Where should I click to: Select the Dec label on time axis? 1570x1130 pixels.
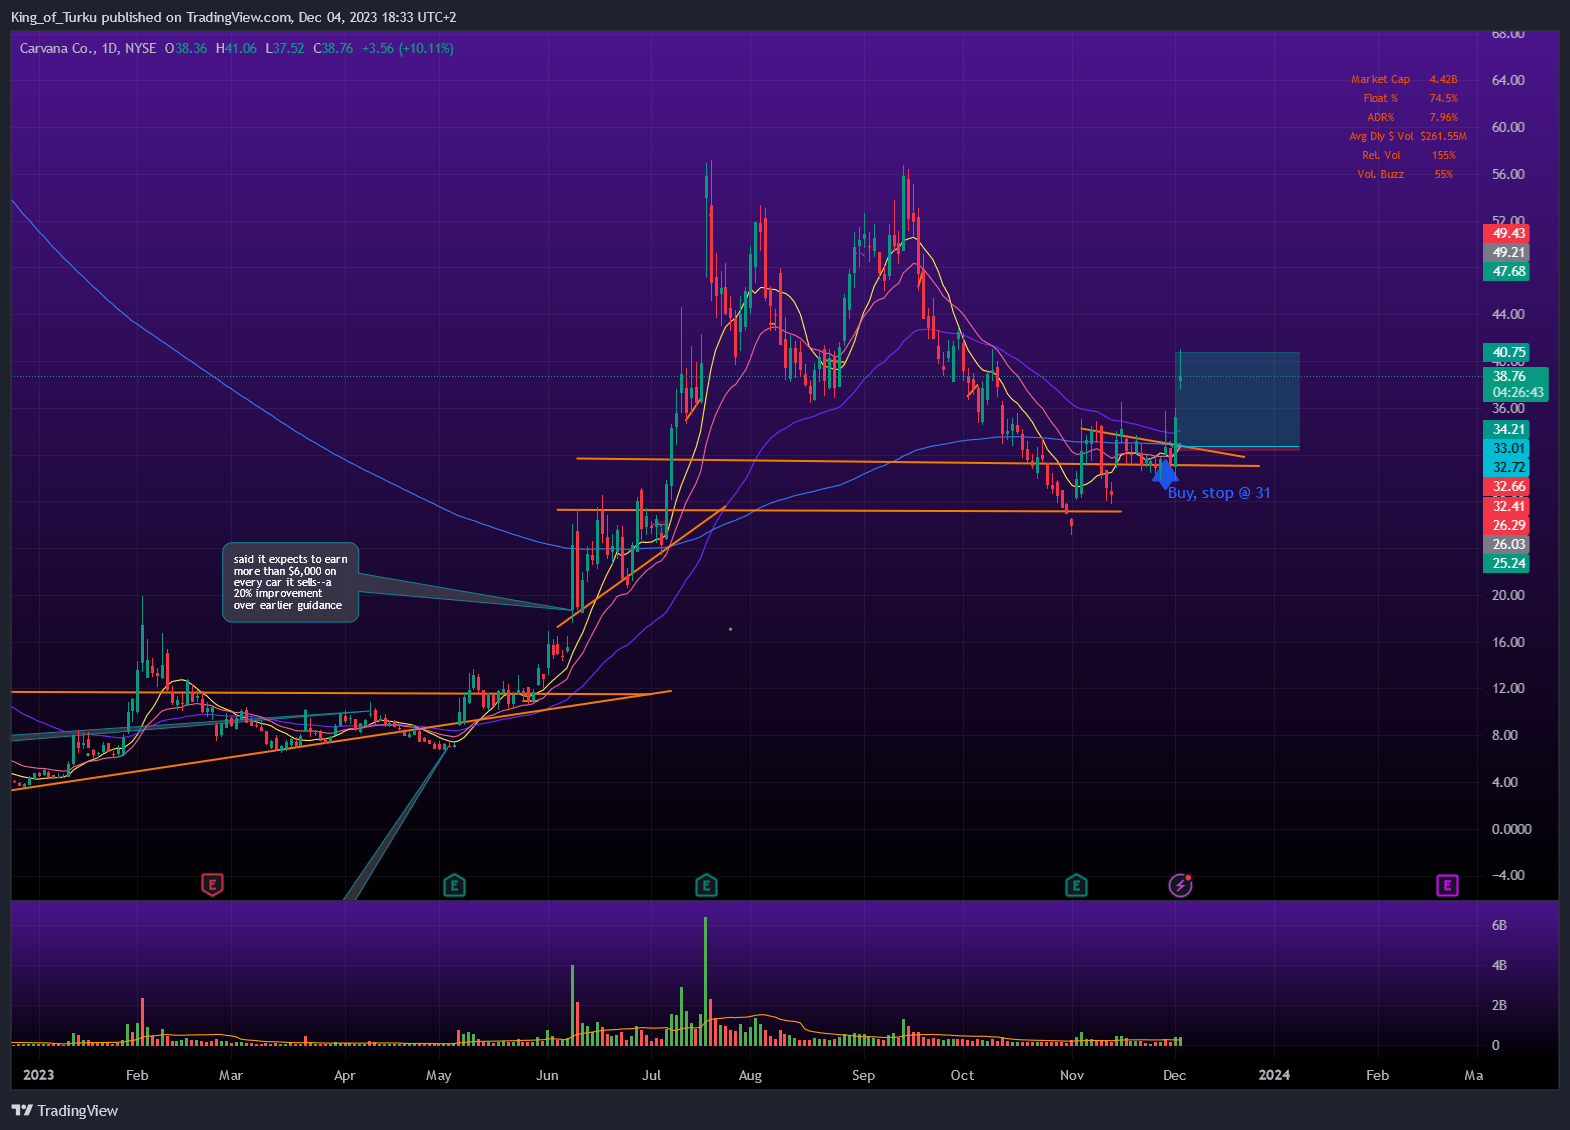tap(1174, 1075)
